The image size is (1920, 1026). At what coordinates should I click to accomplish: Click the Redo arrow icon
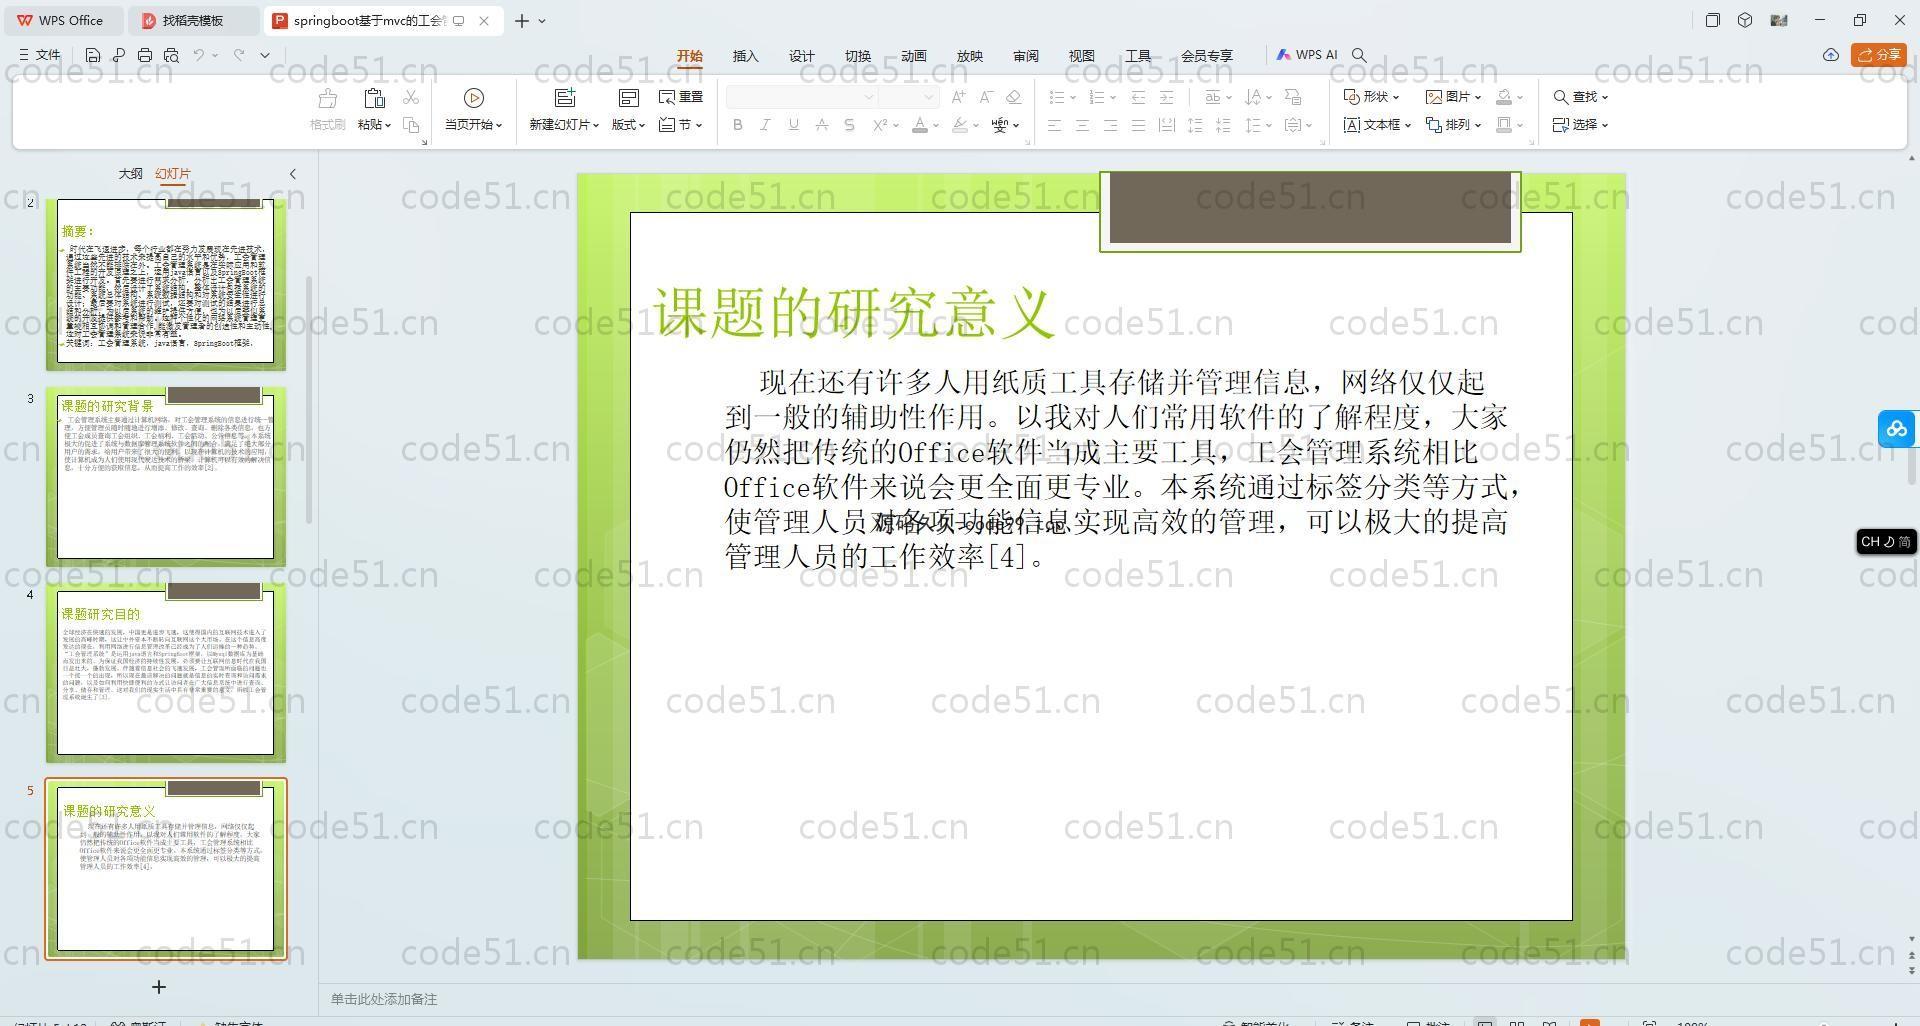coord(239,55)
